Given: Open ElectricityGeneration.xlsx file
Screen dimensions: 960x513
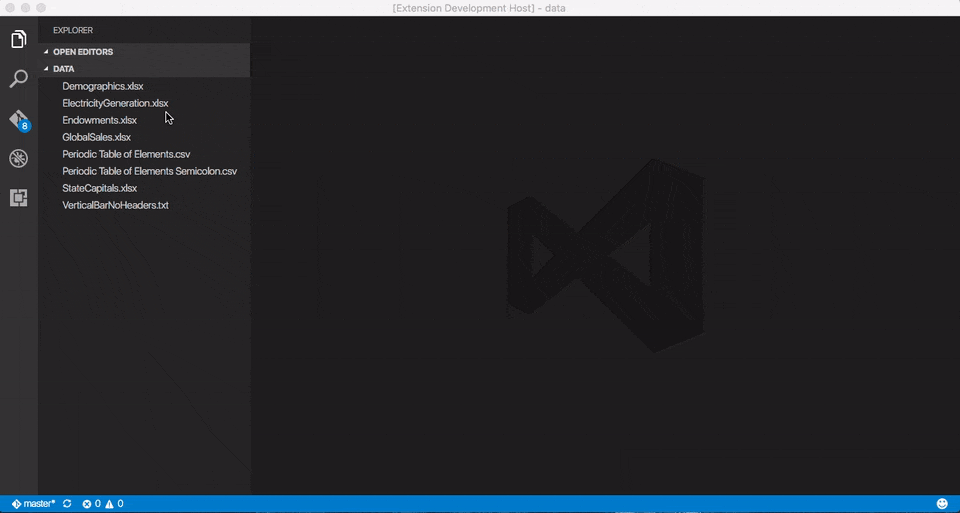Looking at the screenshot, I should click(115, 103).
